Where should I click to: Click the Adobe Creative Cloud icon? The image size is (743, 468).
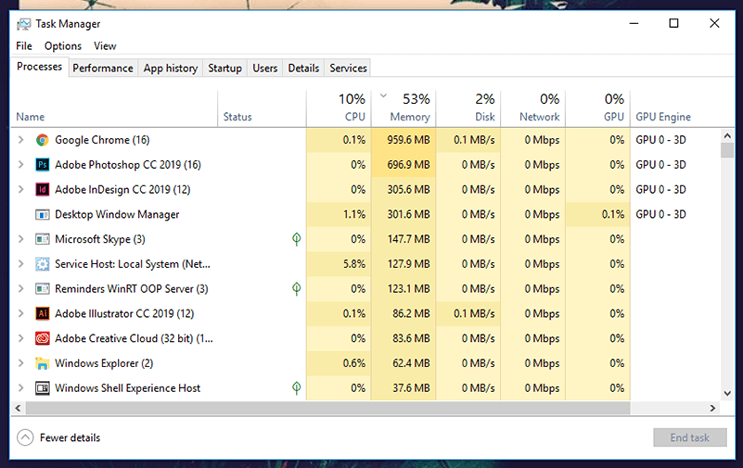[42, 338]
